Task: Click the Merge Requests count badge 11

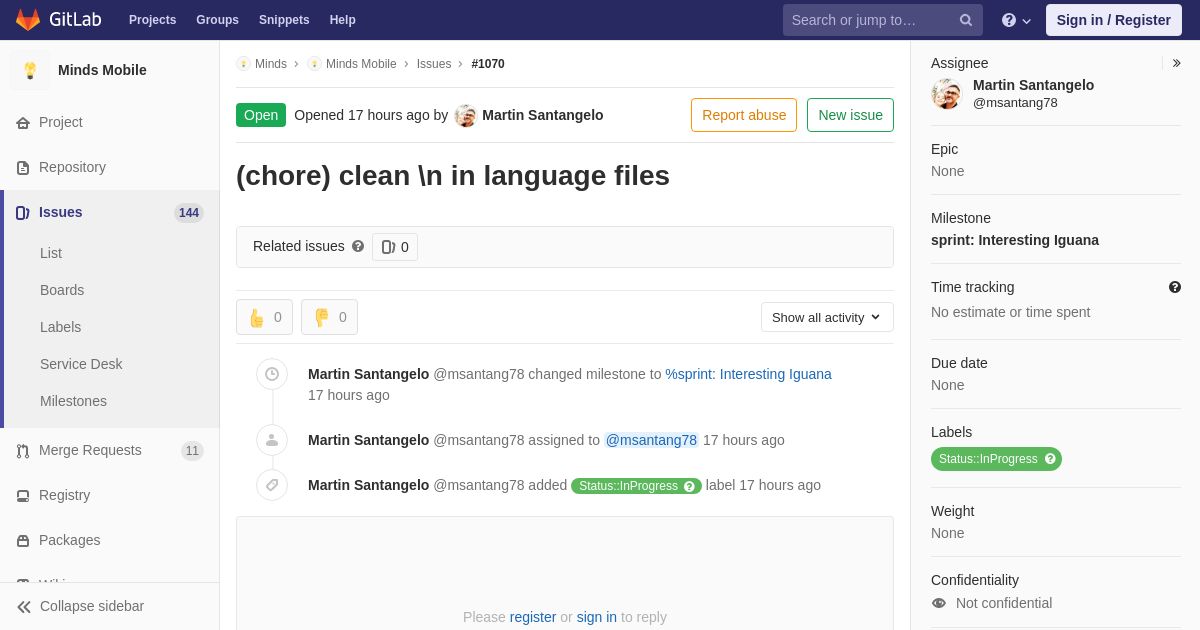Action: tap(192, 451)
